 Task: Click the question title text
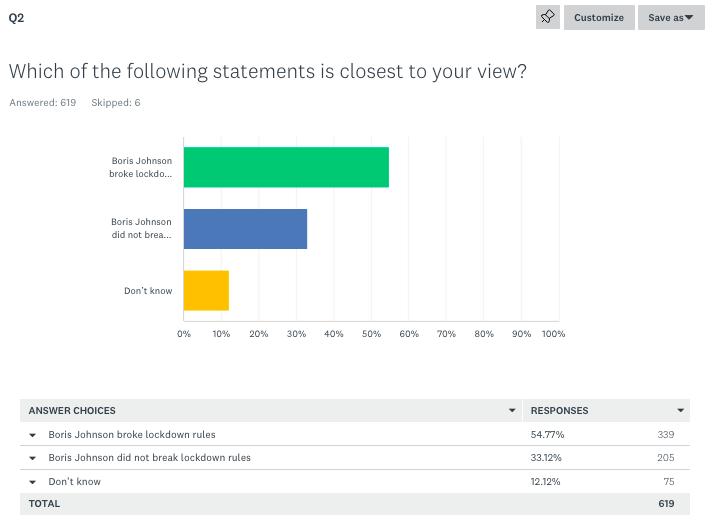(x=267, y=72)
